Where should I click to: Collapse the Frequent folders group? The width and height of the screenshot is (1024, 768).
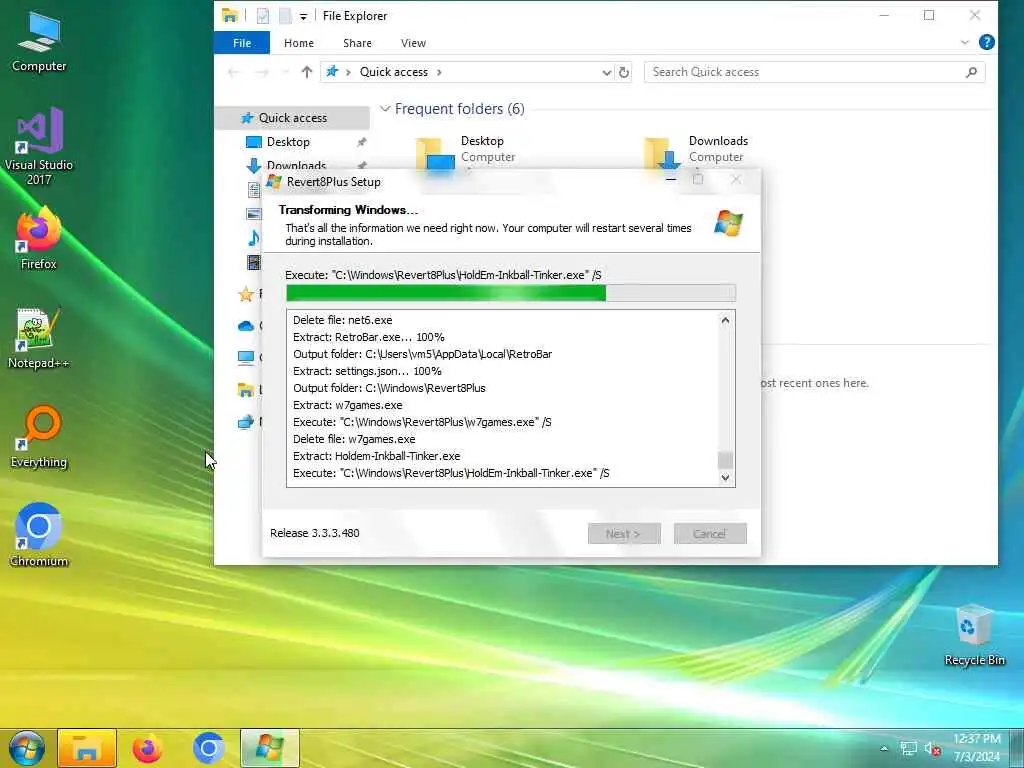385,108
